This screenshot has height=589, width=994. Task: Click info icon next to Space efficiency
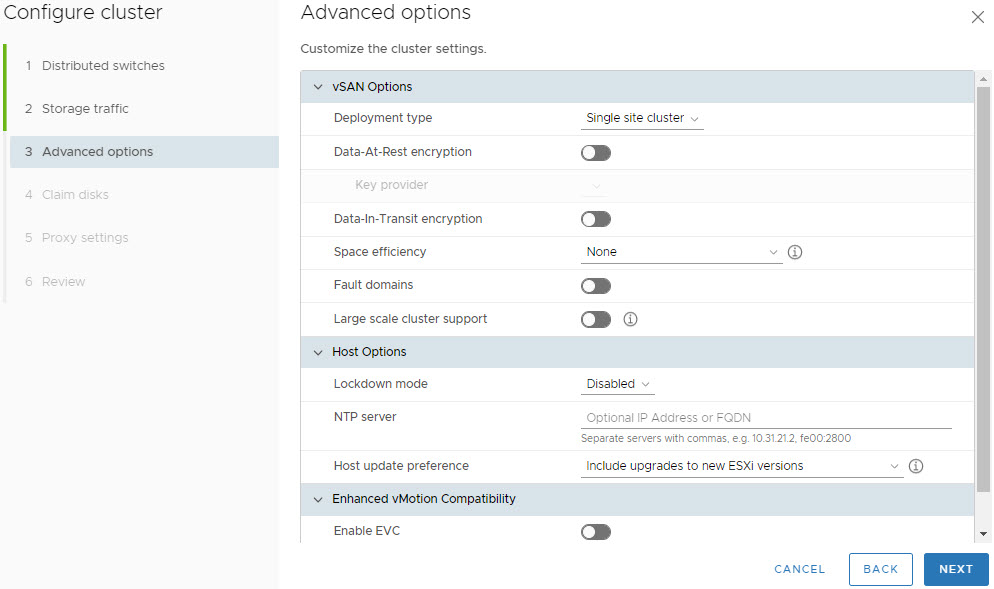[x=795, y=252]
